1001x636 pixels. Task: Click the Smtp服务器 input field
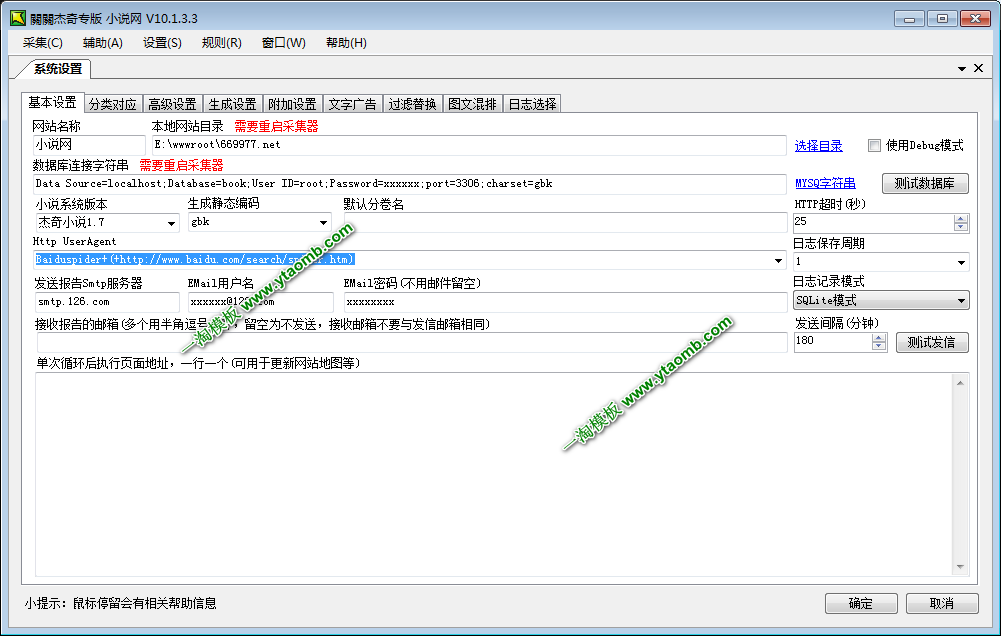[107, 302]
